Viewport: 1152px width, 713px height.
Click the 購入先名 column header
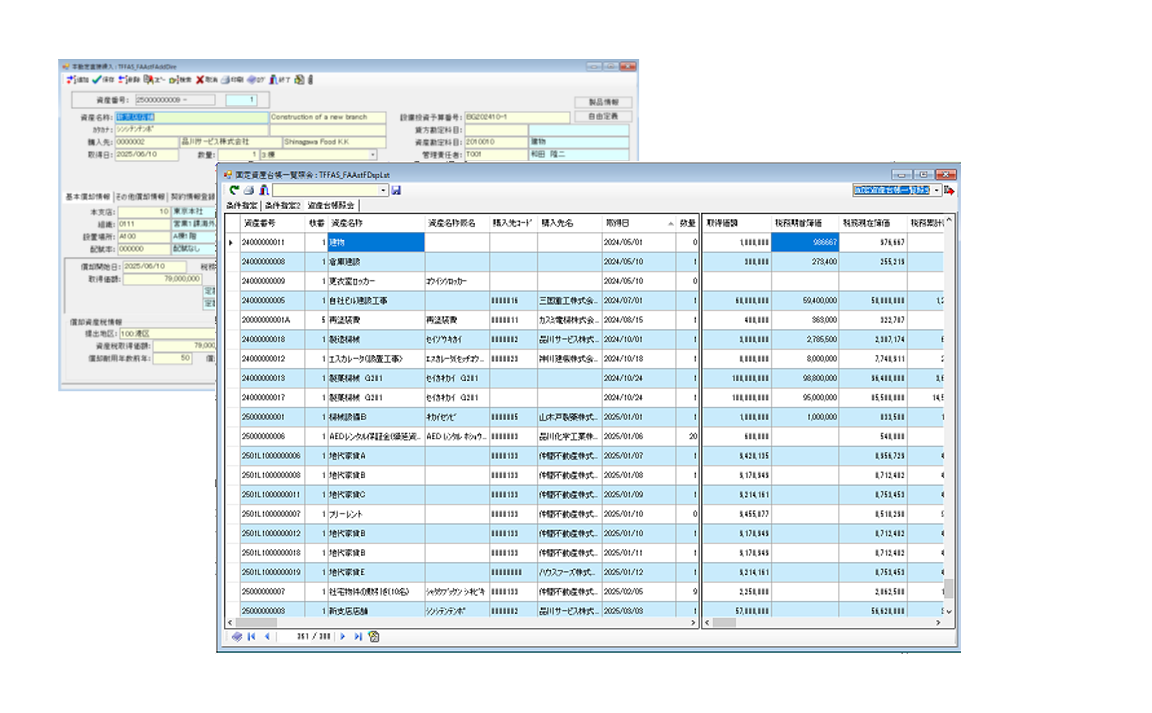569,223
